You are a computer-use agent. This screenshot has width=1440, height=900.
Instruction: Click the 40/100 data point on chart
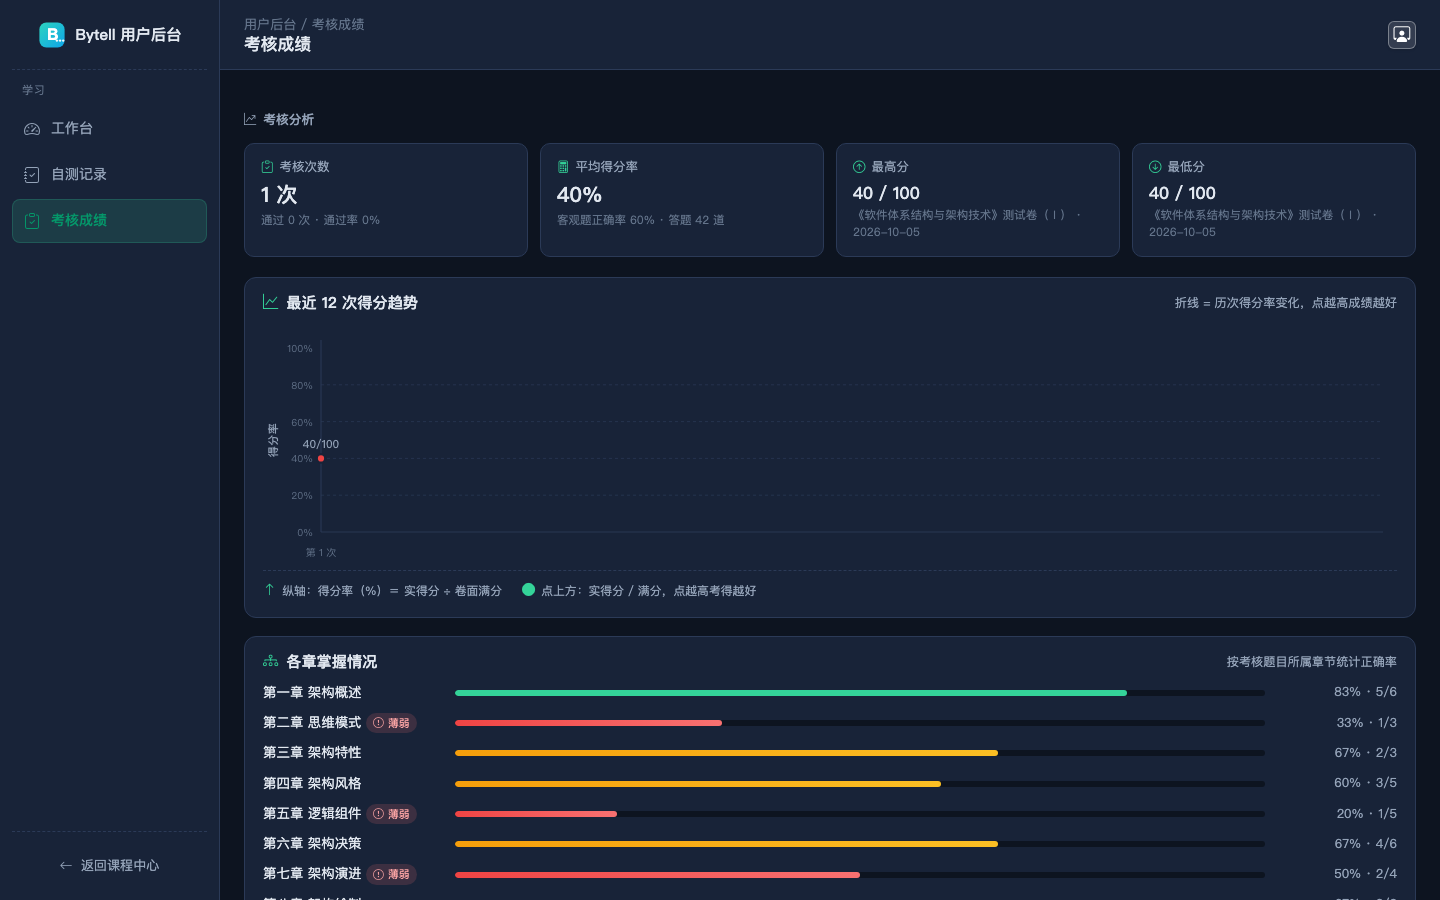[x=321, y=459]
